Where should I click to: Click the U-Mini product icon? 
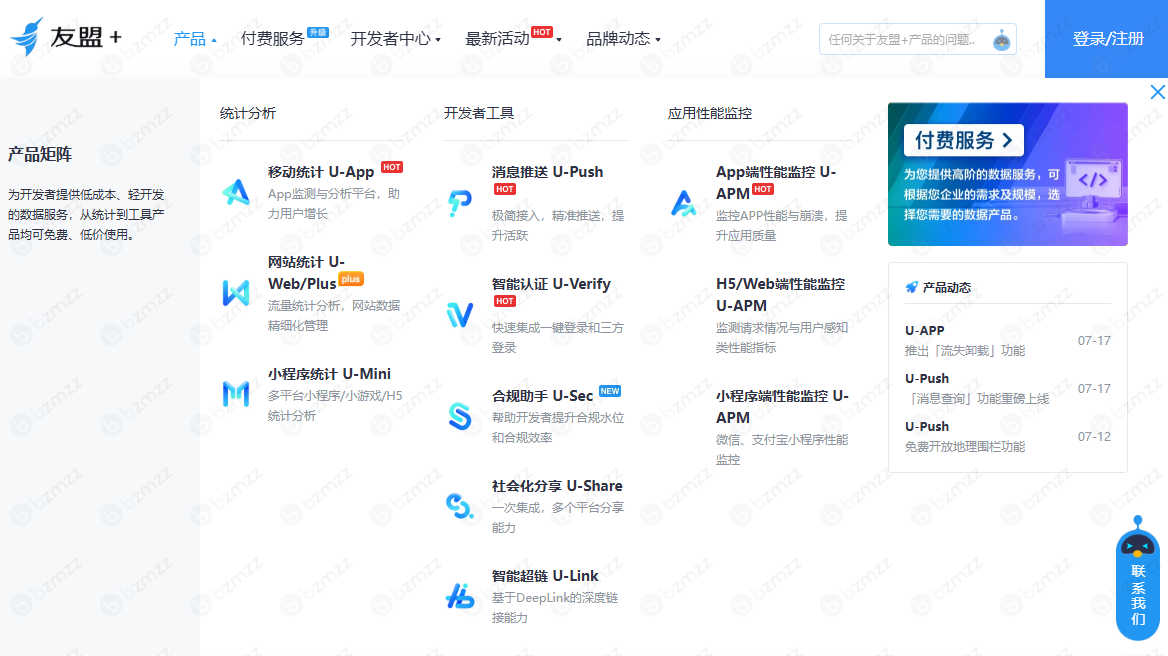click(236, 394)
